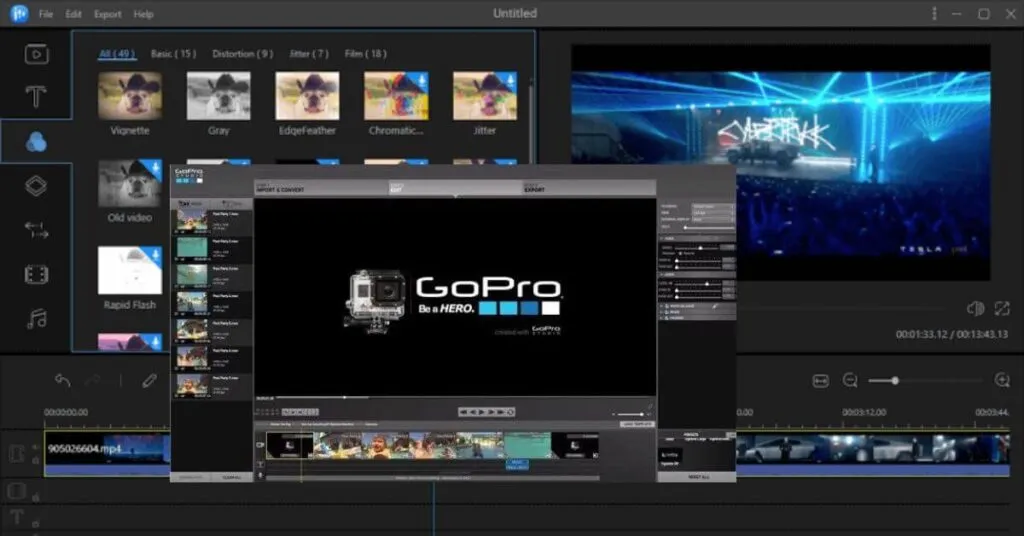
Task: Switch to the Jitter (7) filters tab
Action: click(x=309, y=54)
